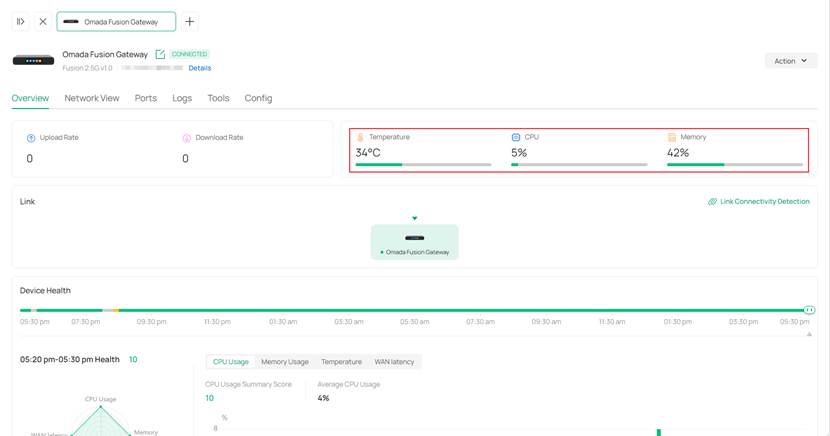Select the Memory Usage chart tab
Screen dimensions: 830x436
(285, 362)
